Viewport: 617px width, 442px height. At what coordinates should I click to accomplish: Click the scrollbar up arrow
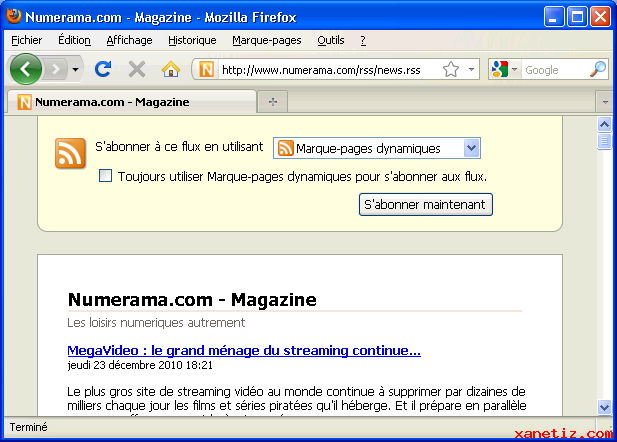(x=604, y=124)
